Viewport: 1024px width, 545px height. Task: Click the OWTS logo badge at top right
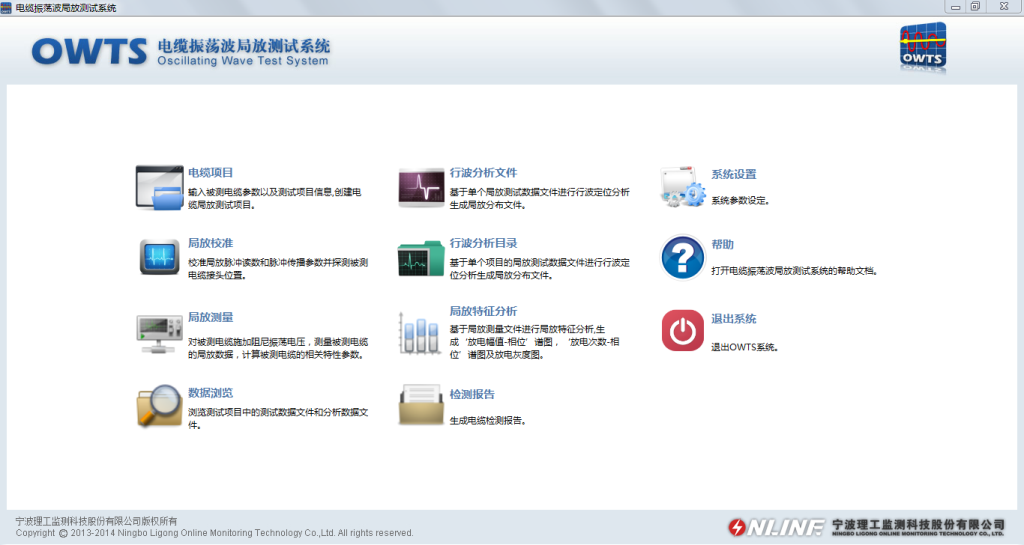(x=923, y=48)
